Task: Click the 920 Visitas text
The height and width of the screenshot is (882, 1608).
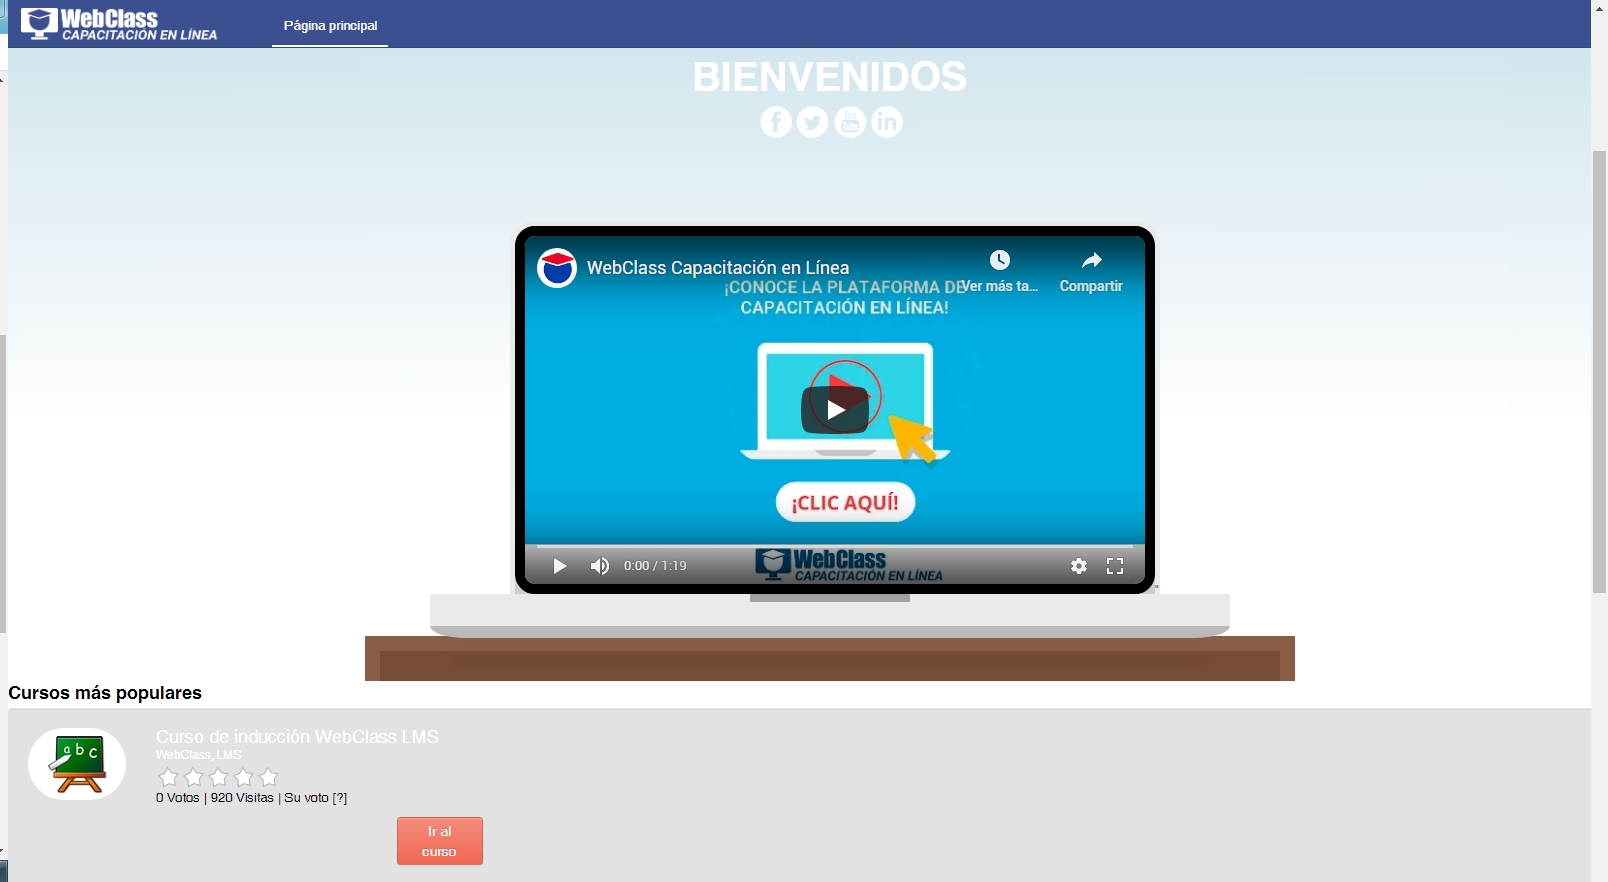Action: point(242,798)
